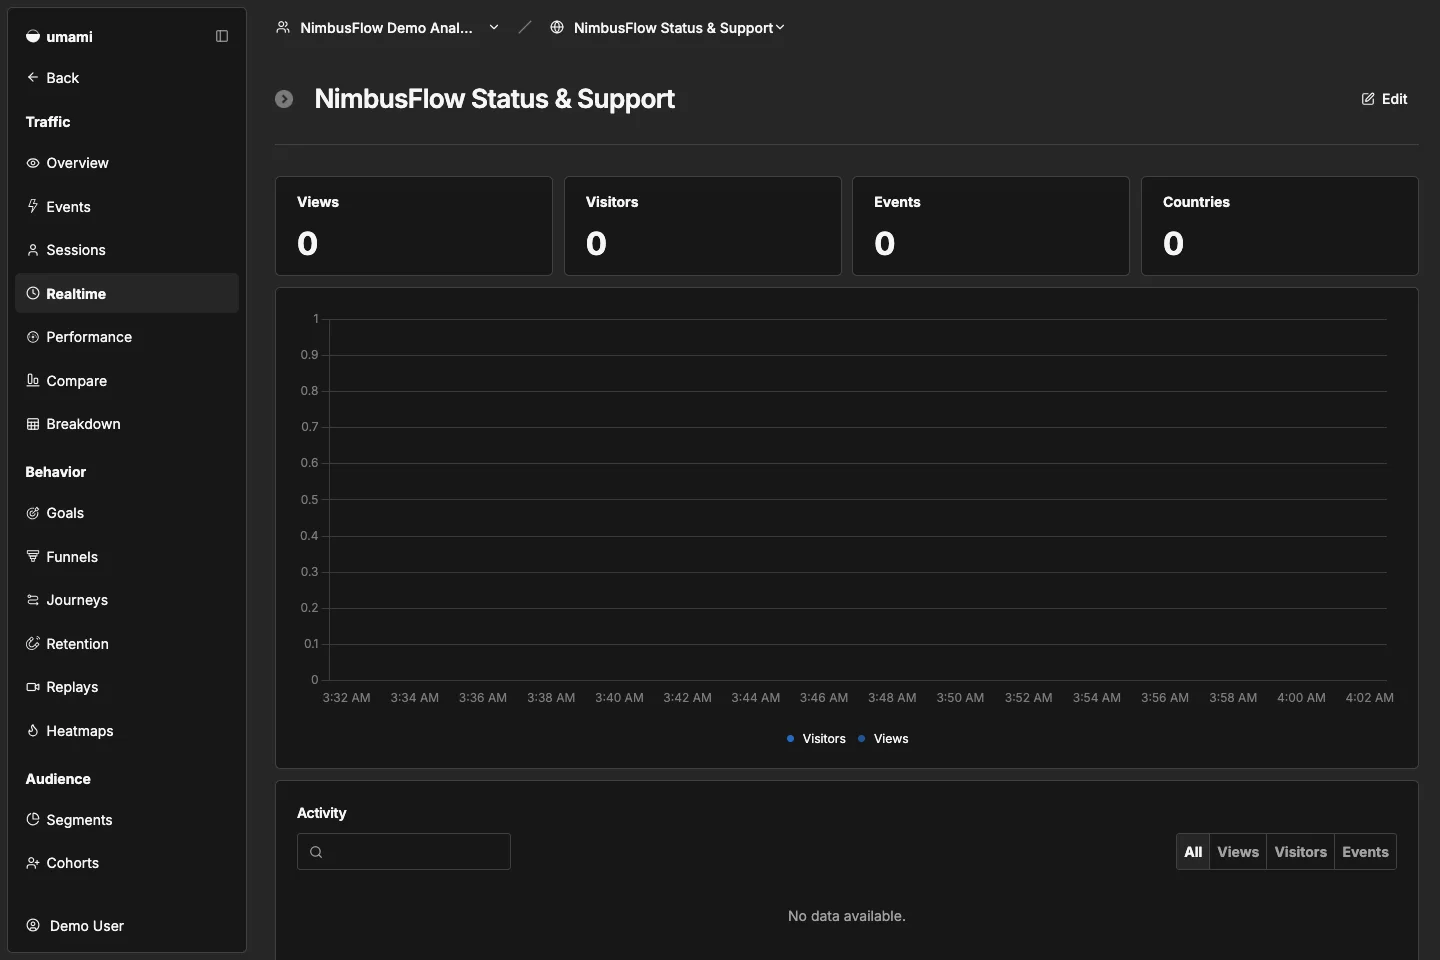Navigate to Goals
The image size is (1440, 960).
[x=127, y=513]
